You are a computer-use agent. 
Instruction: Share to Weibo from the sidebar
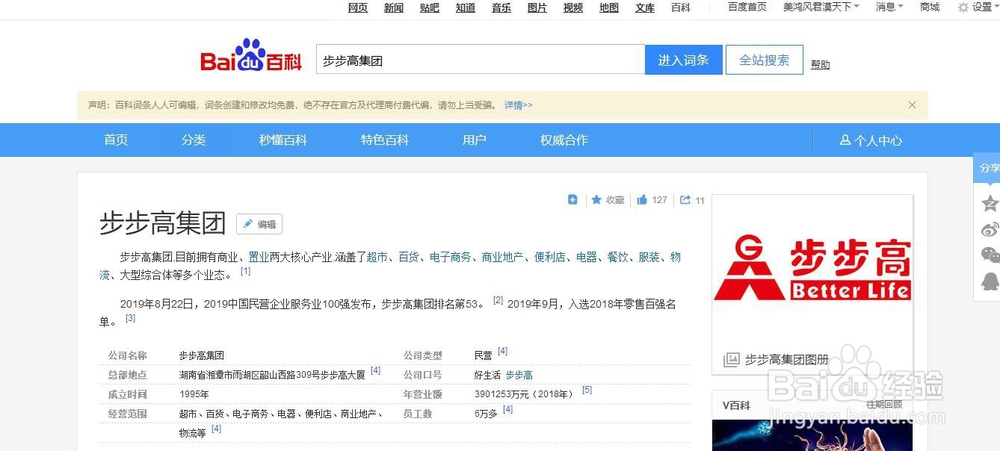[990, 230]
